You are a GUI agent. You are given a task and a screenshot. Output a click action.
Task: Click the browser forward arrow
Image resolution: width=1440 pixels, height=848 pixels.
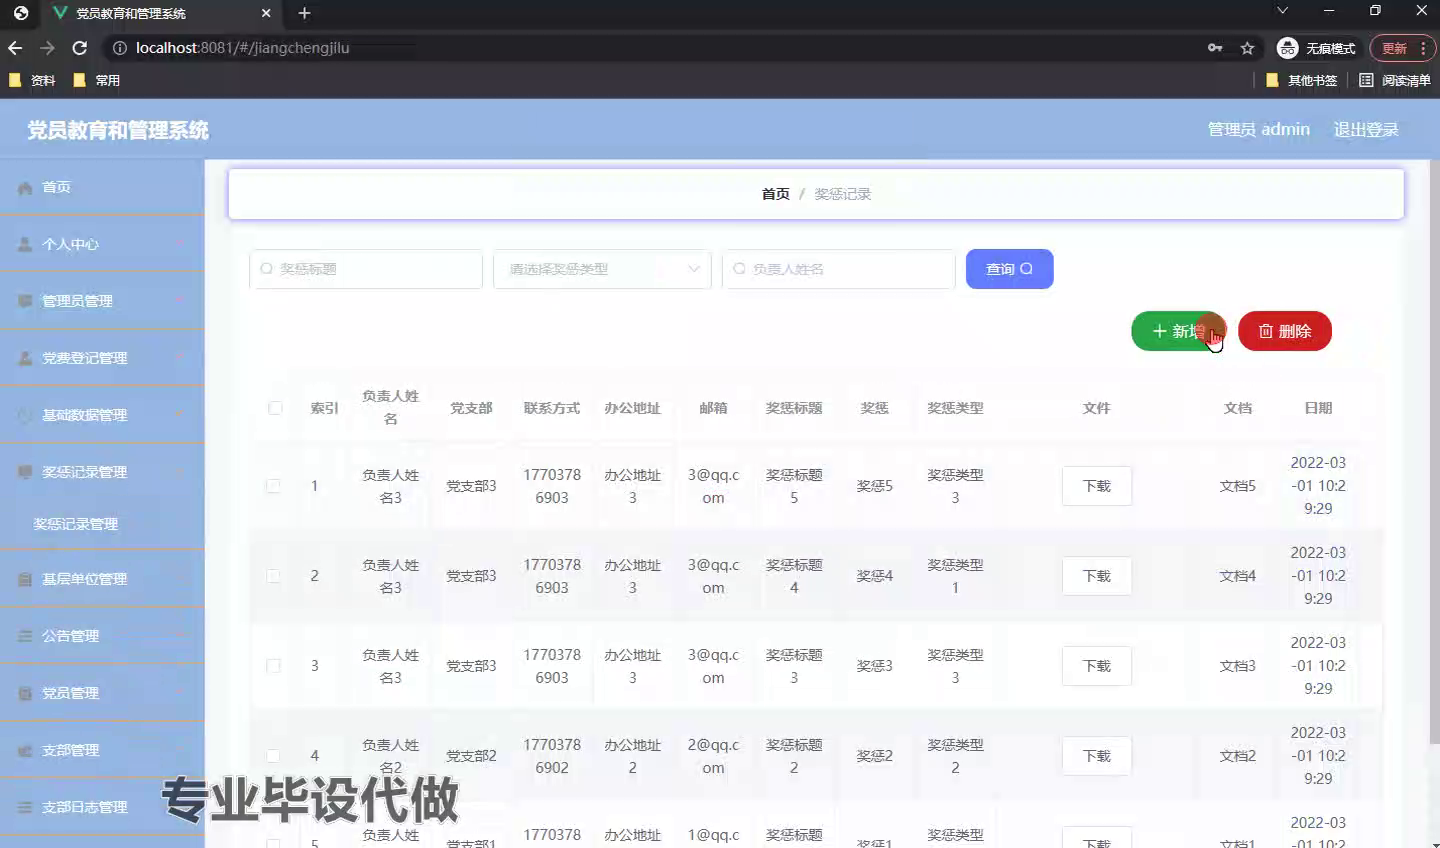(47, 48)
